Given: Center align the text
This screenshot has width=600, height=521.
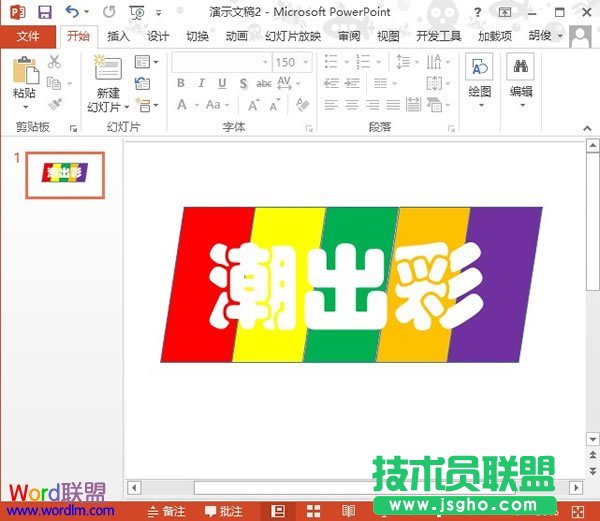Looking at the screenshot, I should 352,104.
